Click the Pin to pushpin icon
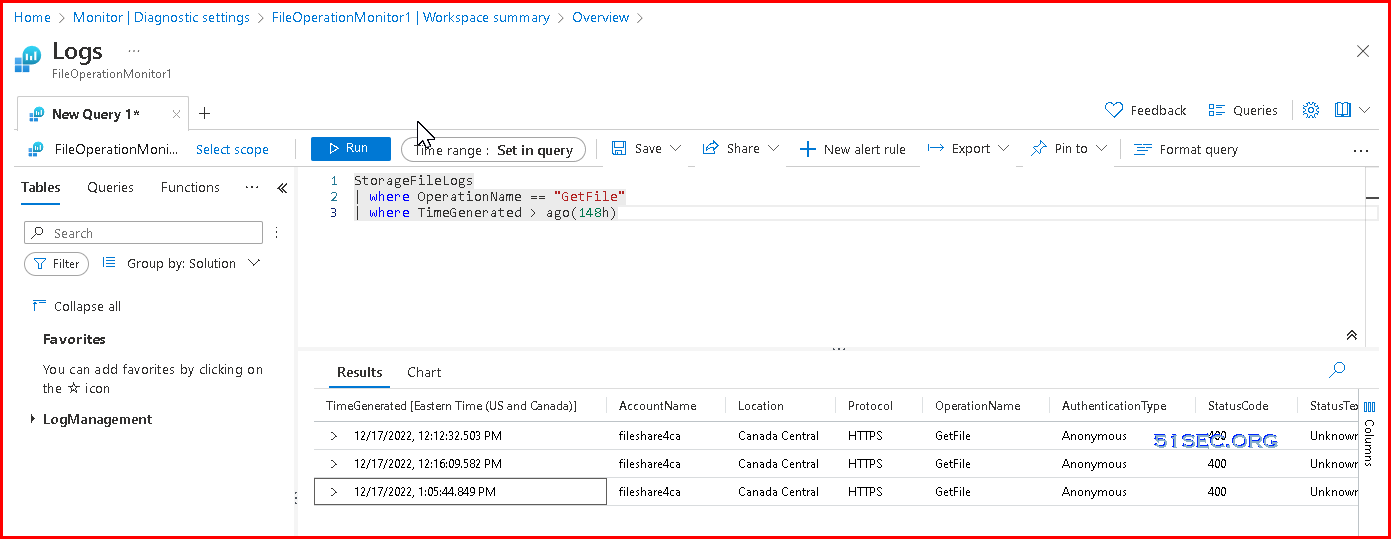 (x=1038, y=148)
